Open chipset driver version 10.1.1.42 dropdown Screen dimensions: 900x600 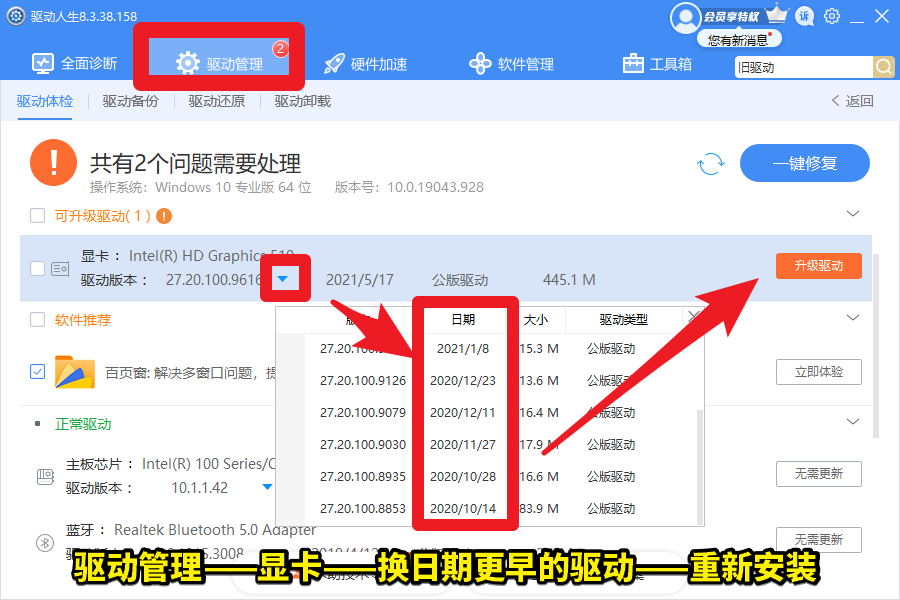[x=267, y=487]
